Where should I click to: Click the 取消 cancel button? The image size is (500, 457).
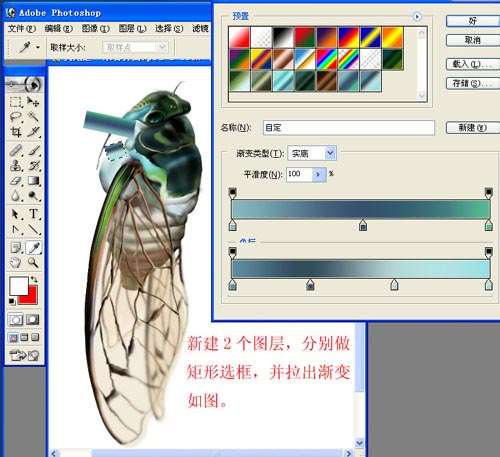pos(473,40)
